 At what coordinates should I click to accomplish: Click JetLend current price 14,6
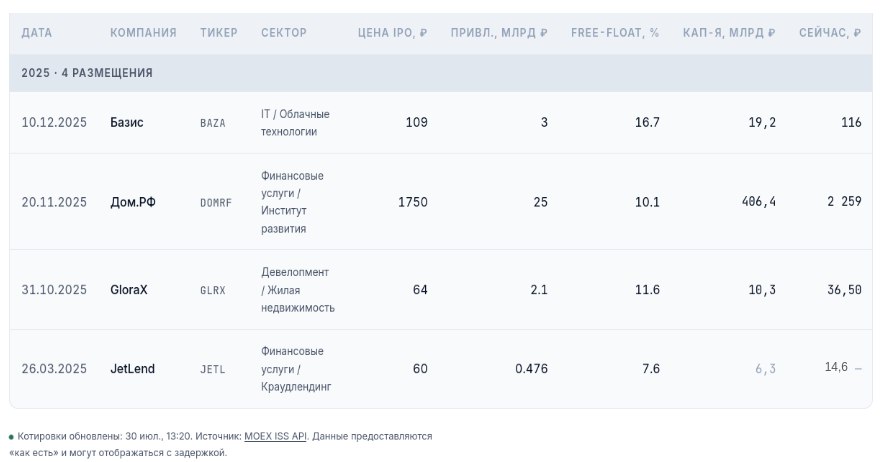836,367
